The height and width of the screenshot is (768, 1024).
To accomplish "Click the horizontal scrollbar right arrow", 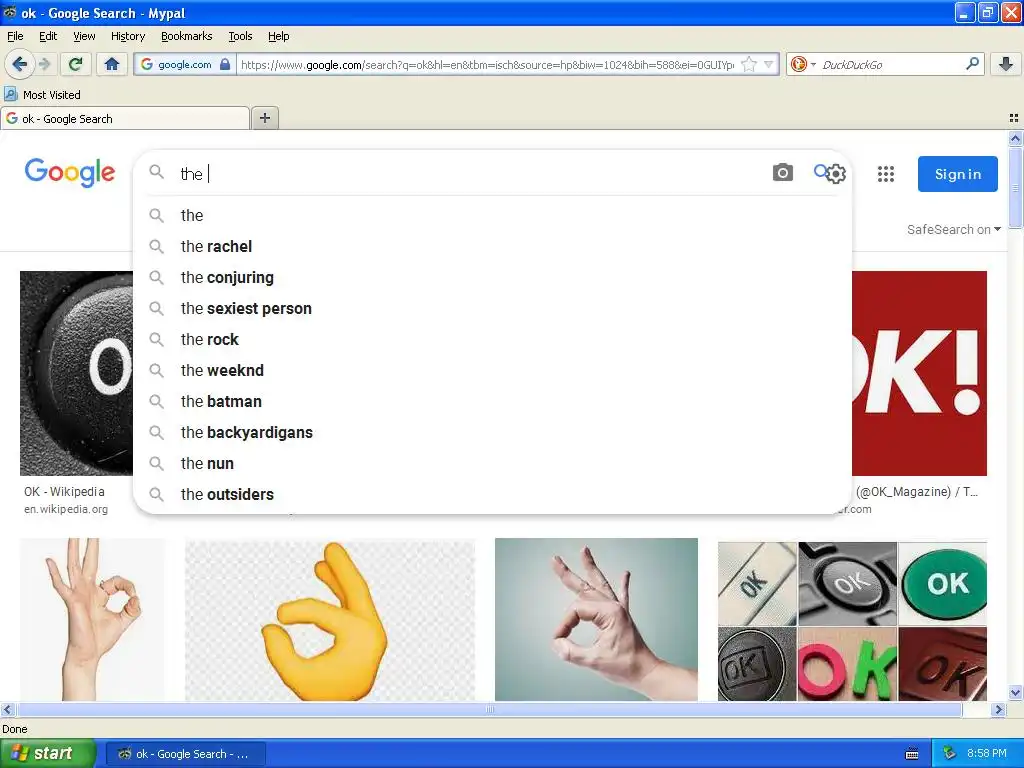I will click(x=998, y=709).
